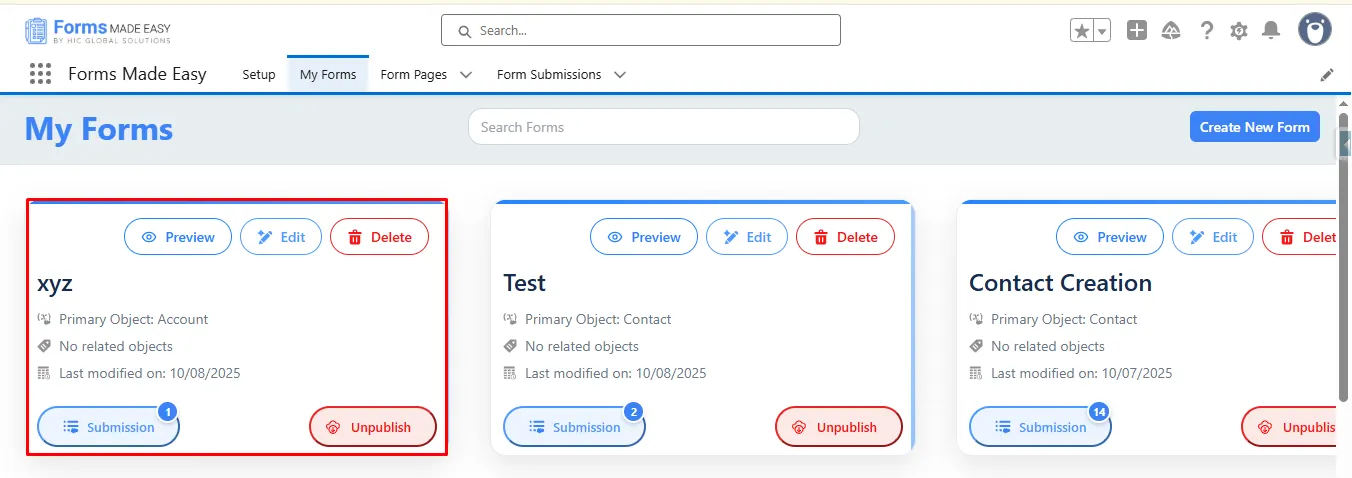
Task: Switch to the Setup tab
Action: tap(259, 75)
